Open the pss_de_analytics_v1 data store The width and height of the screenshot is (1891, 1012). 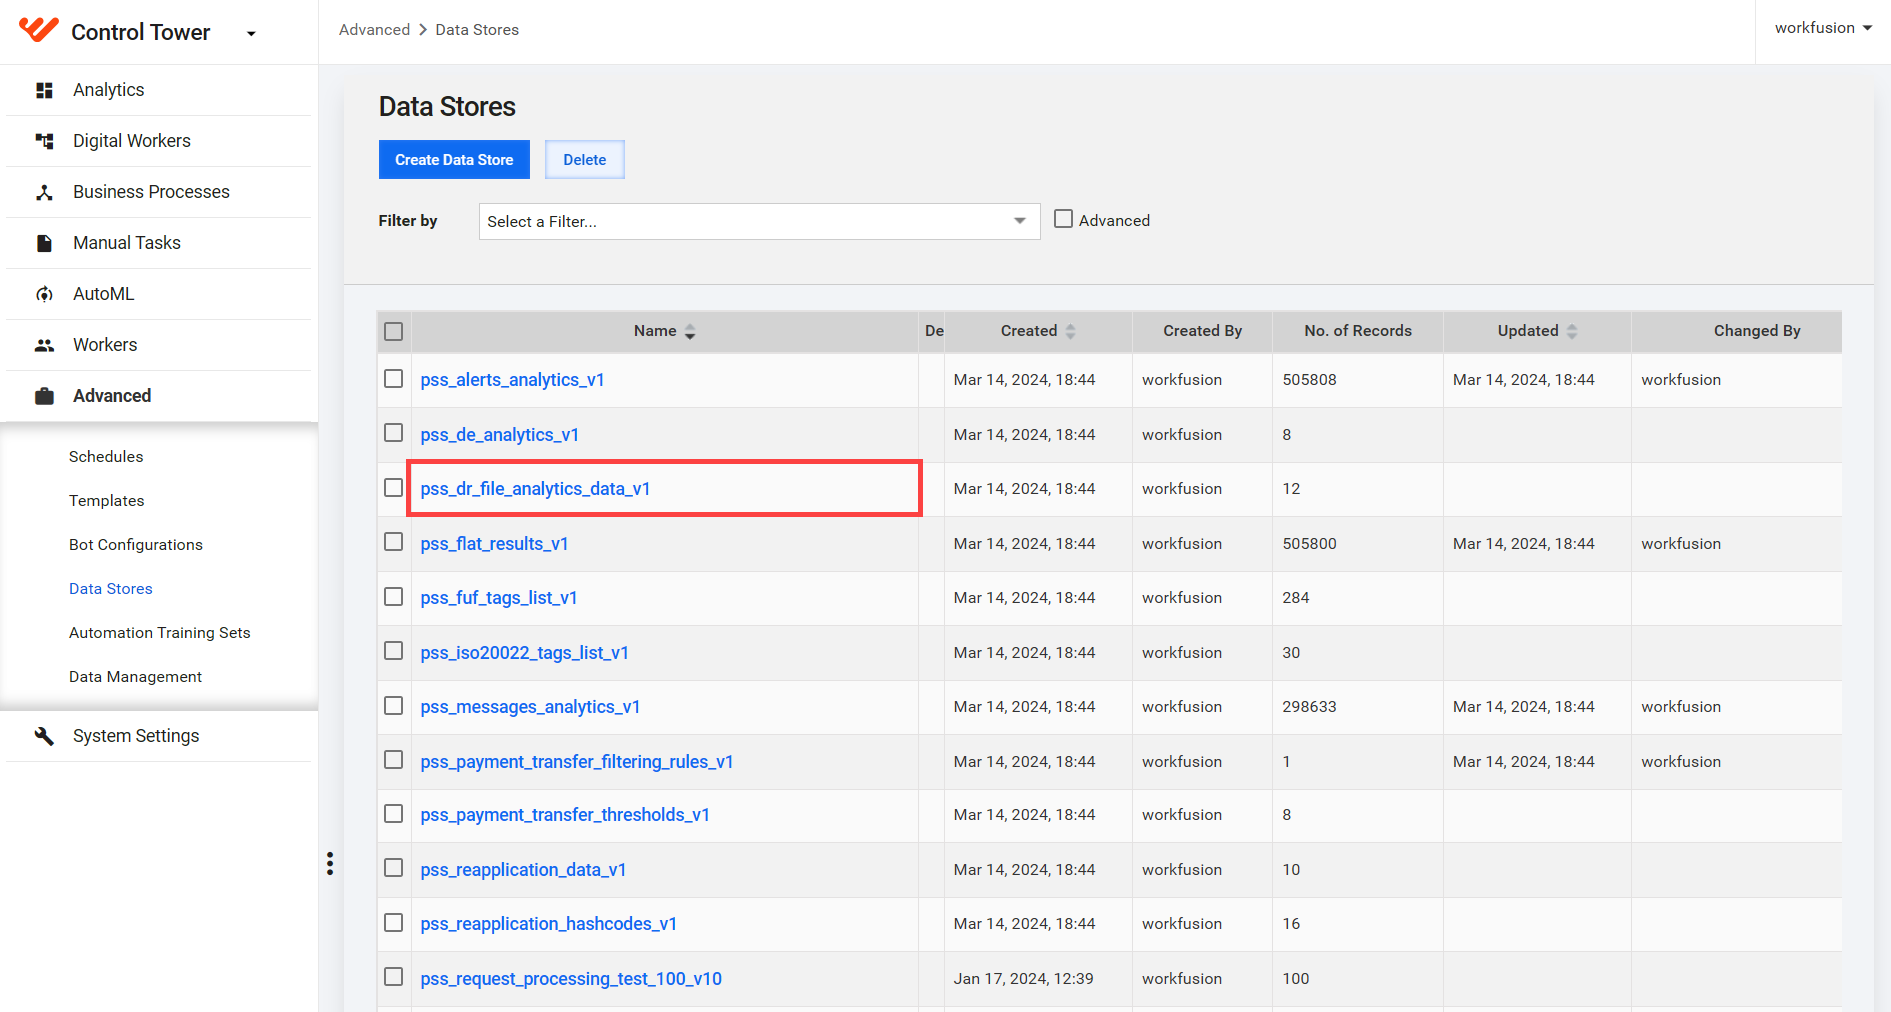click(500, 435)
